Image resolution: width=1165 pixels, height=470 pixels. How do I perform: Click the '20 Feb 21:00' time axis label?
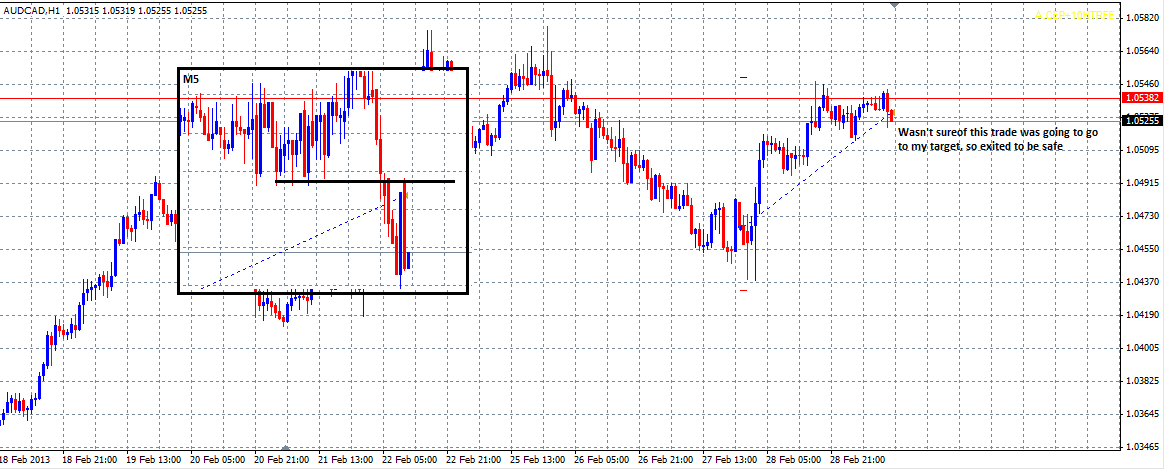[280, 460]
